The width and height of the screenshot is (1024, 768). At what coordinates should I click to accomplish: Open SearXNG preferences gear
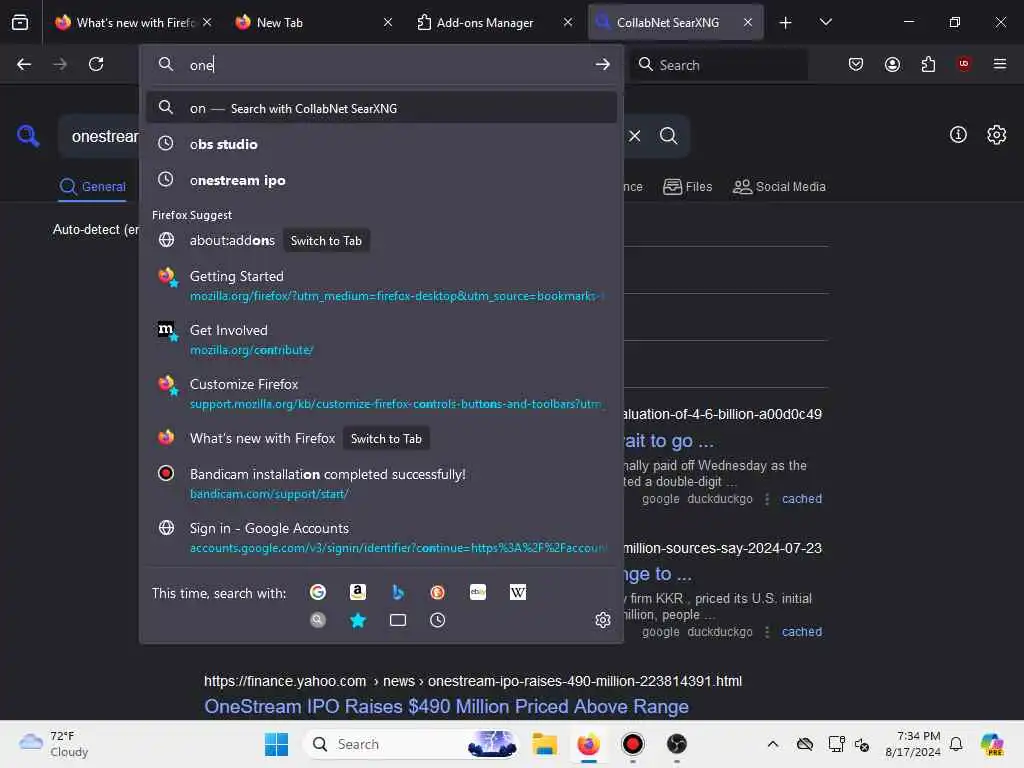(997, 135)
